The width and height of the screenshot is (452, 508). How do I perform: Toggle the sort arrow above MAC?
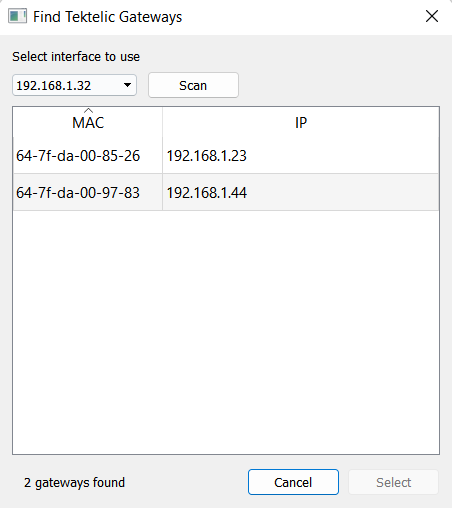point(88,110)
